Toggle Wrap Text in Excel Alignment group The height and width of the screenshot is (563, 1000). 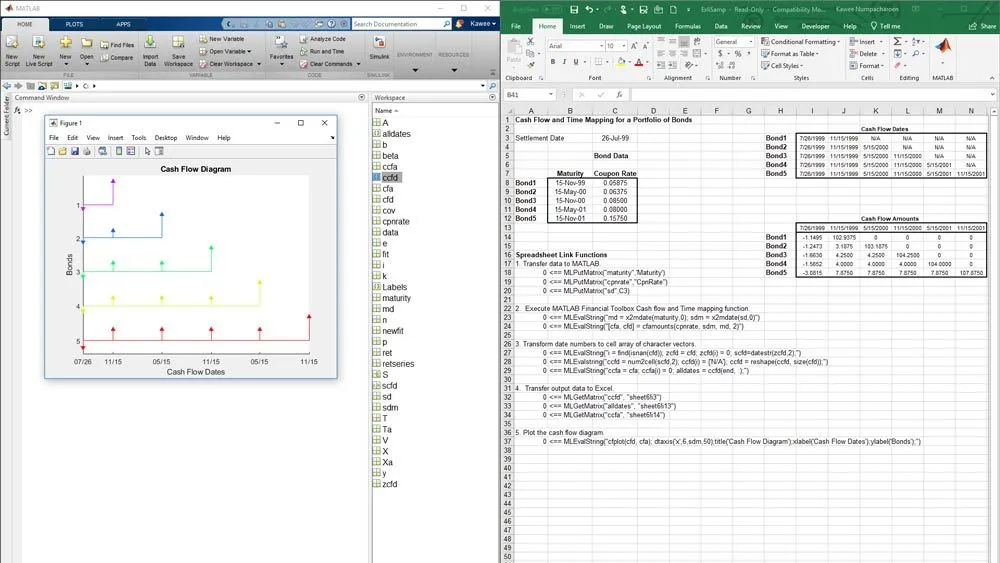click(x=697, y=41)
